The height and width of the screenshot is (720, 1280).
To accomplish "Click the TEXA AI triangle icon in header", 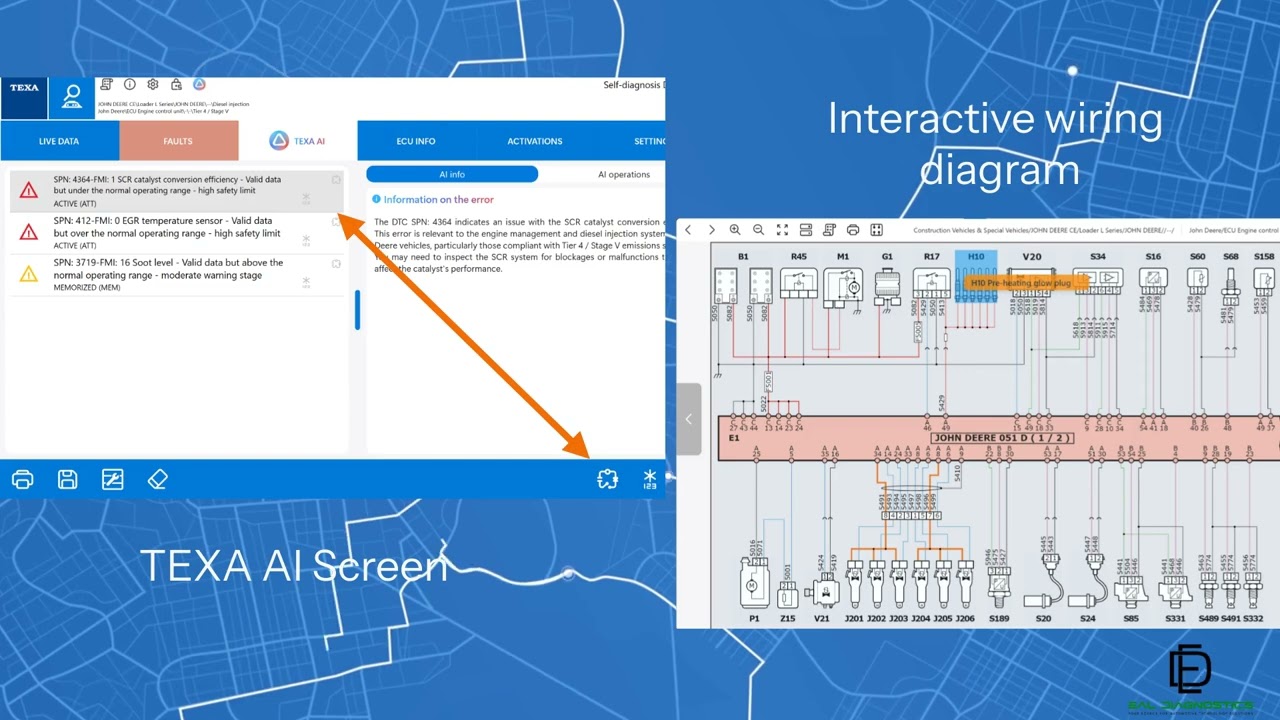I will point(199,85).
